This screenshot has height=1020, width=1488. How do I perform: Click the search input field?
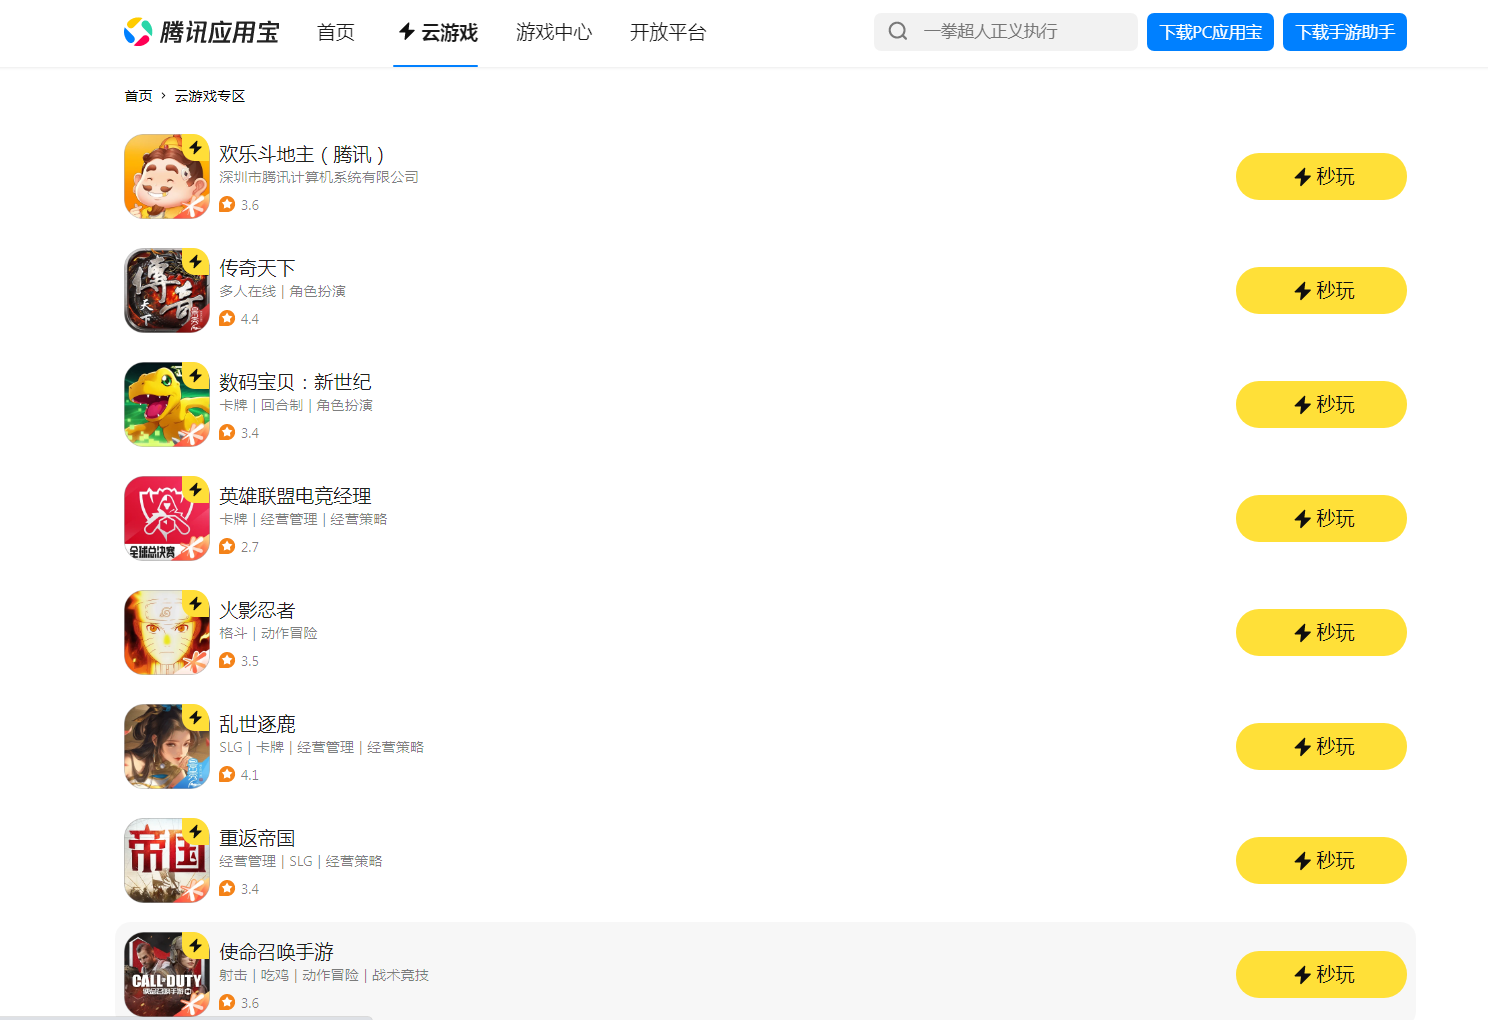(x=1005, y=31)
